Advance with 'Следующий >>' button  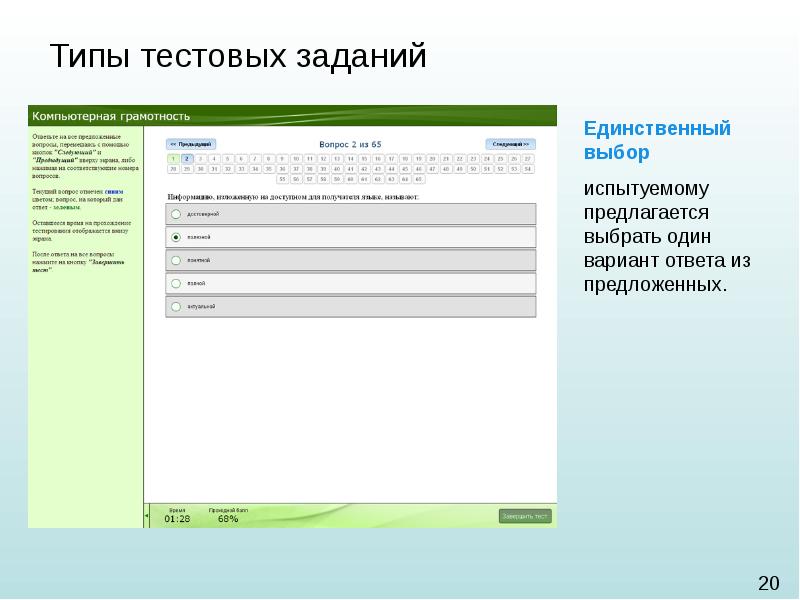tap(510, 144)
